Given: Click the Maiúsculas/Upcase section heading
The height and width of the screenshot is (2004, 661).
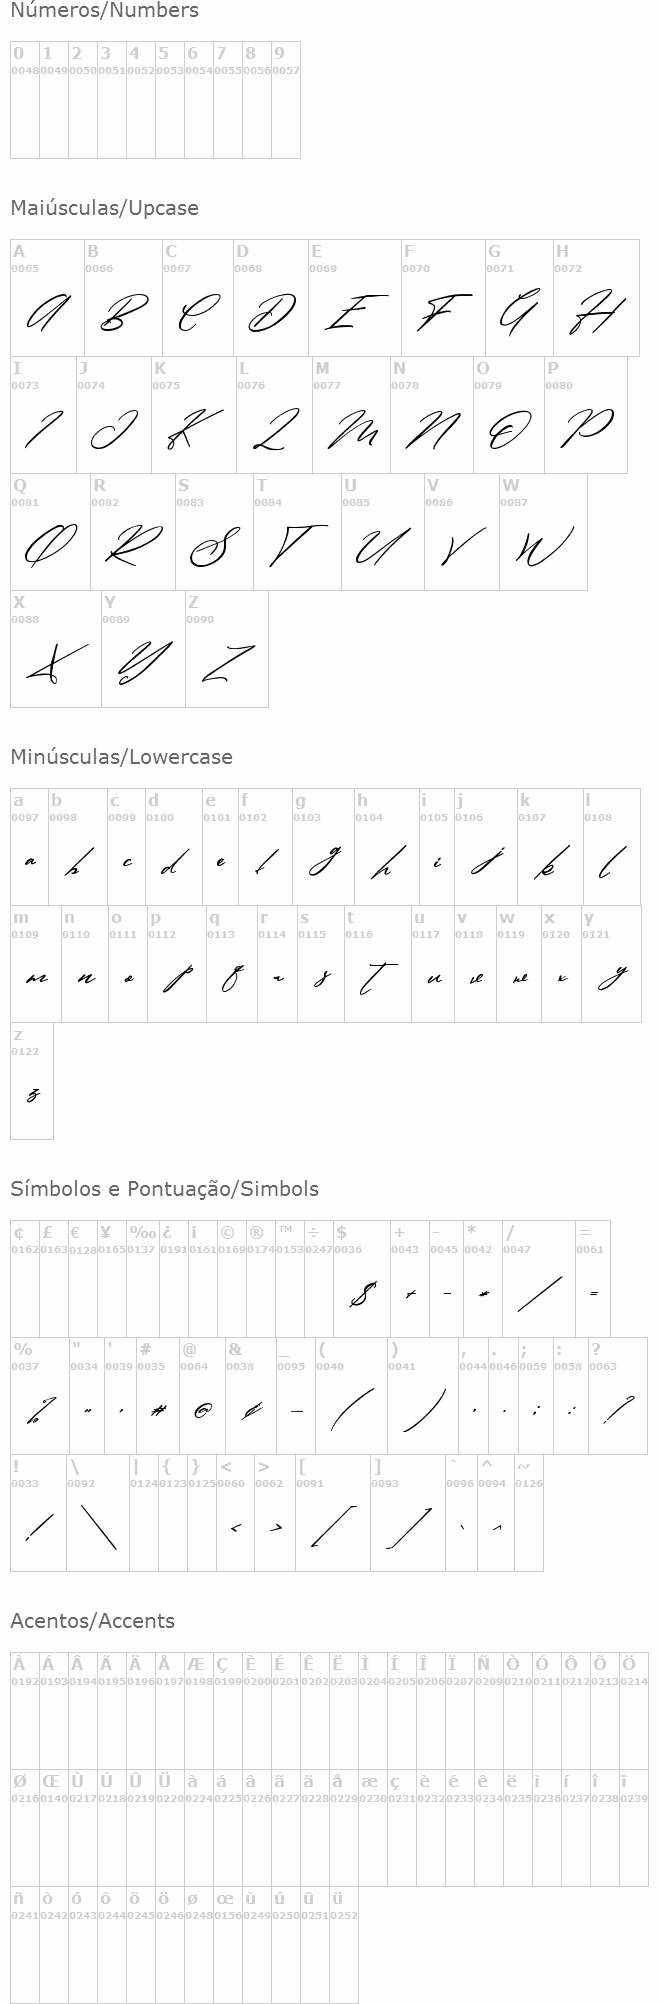Looking at the screenshot, I should [105, 208].
